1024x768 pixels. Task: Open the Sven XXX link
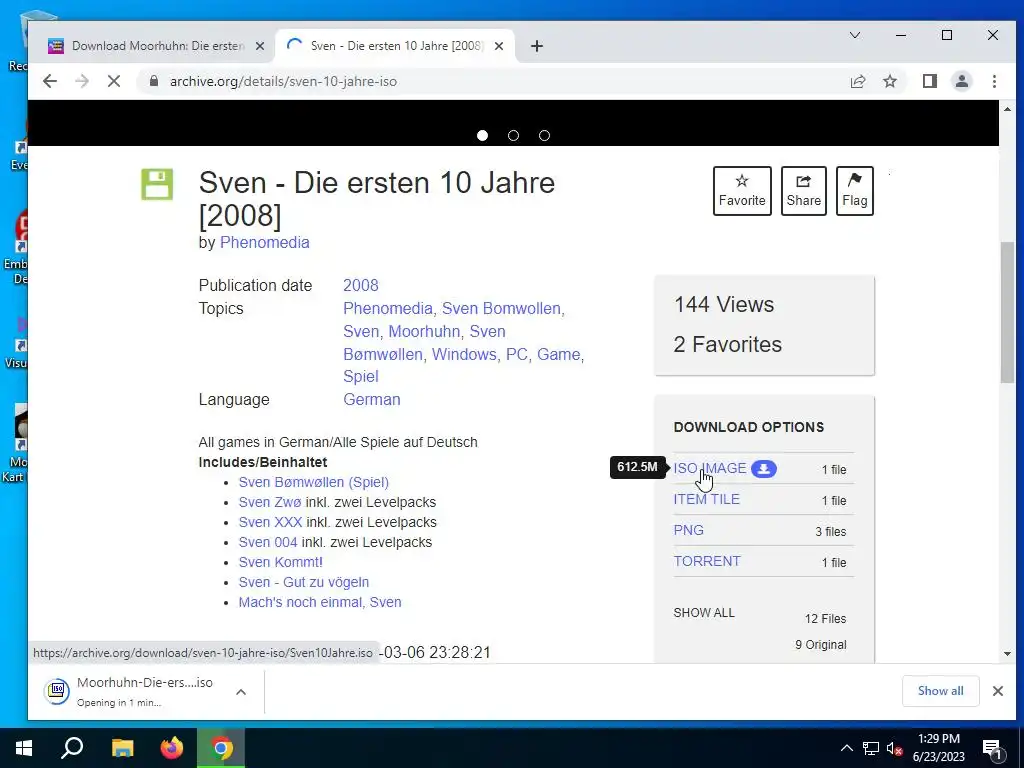tap(270, 522)
